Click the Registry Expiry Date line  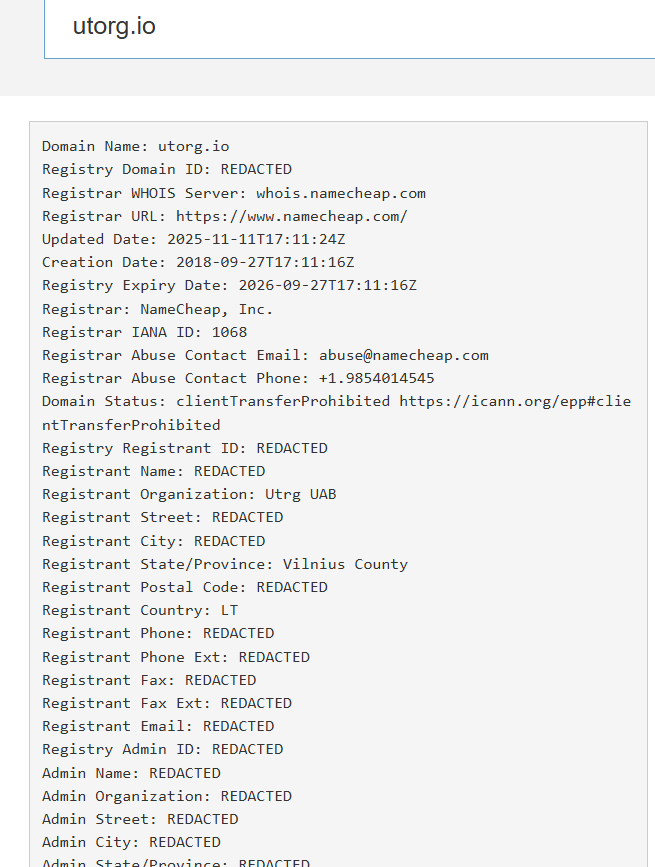pyautogui.click(x=229, y=285)
